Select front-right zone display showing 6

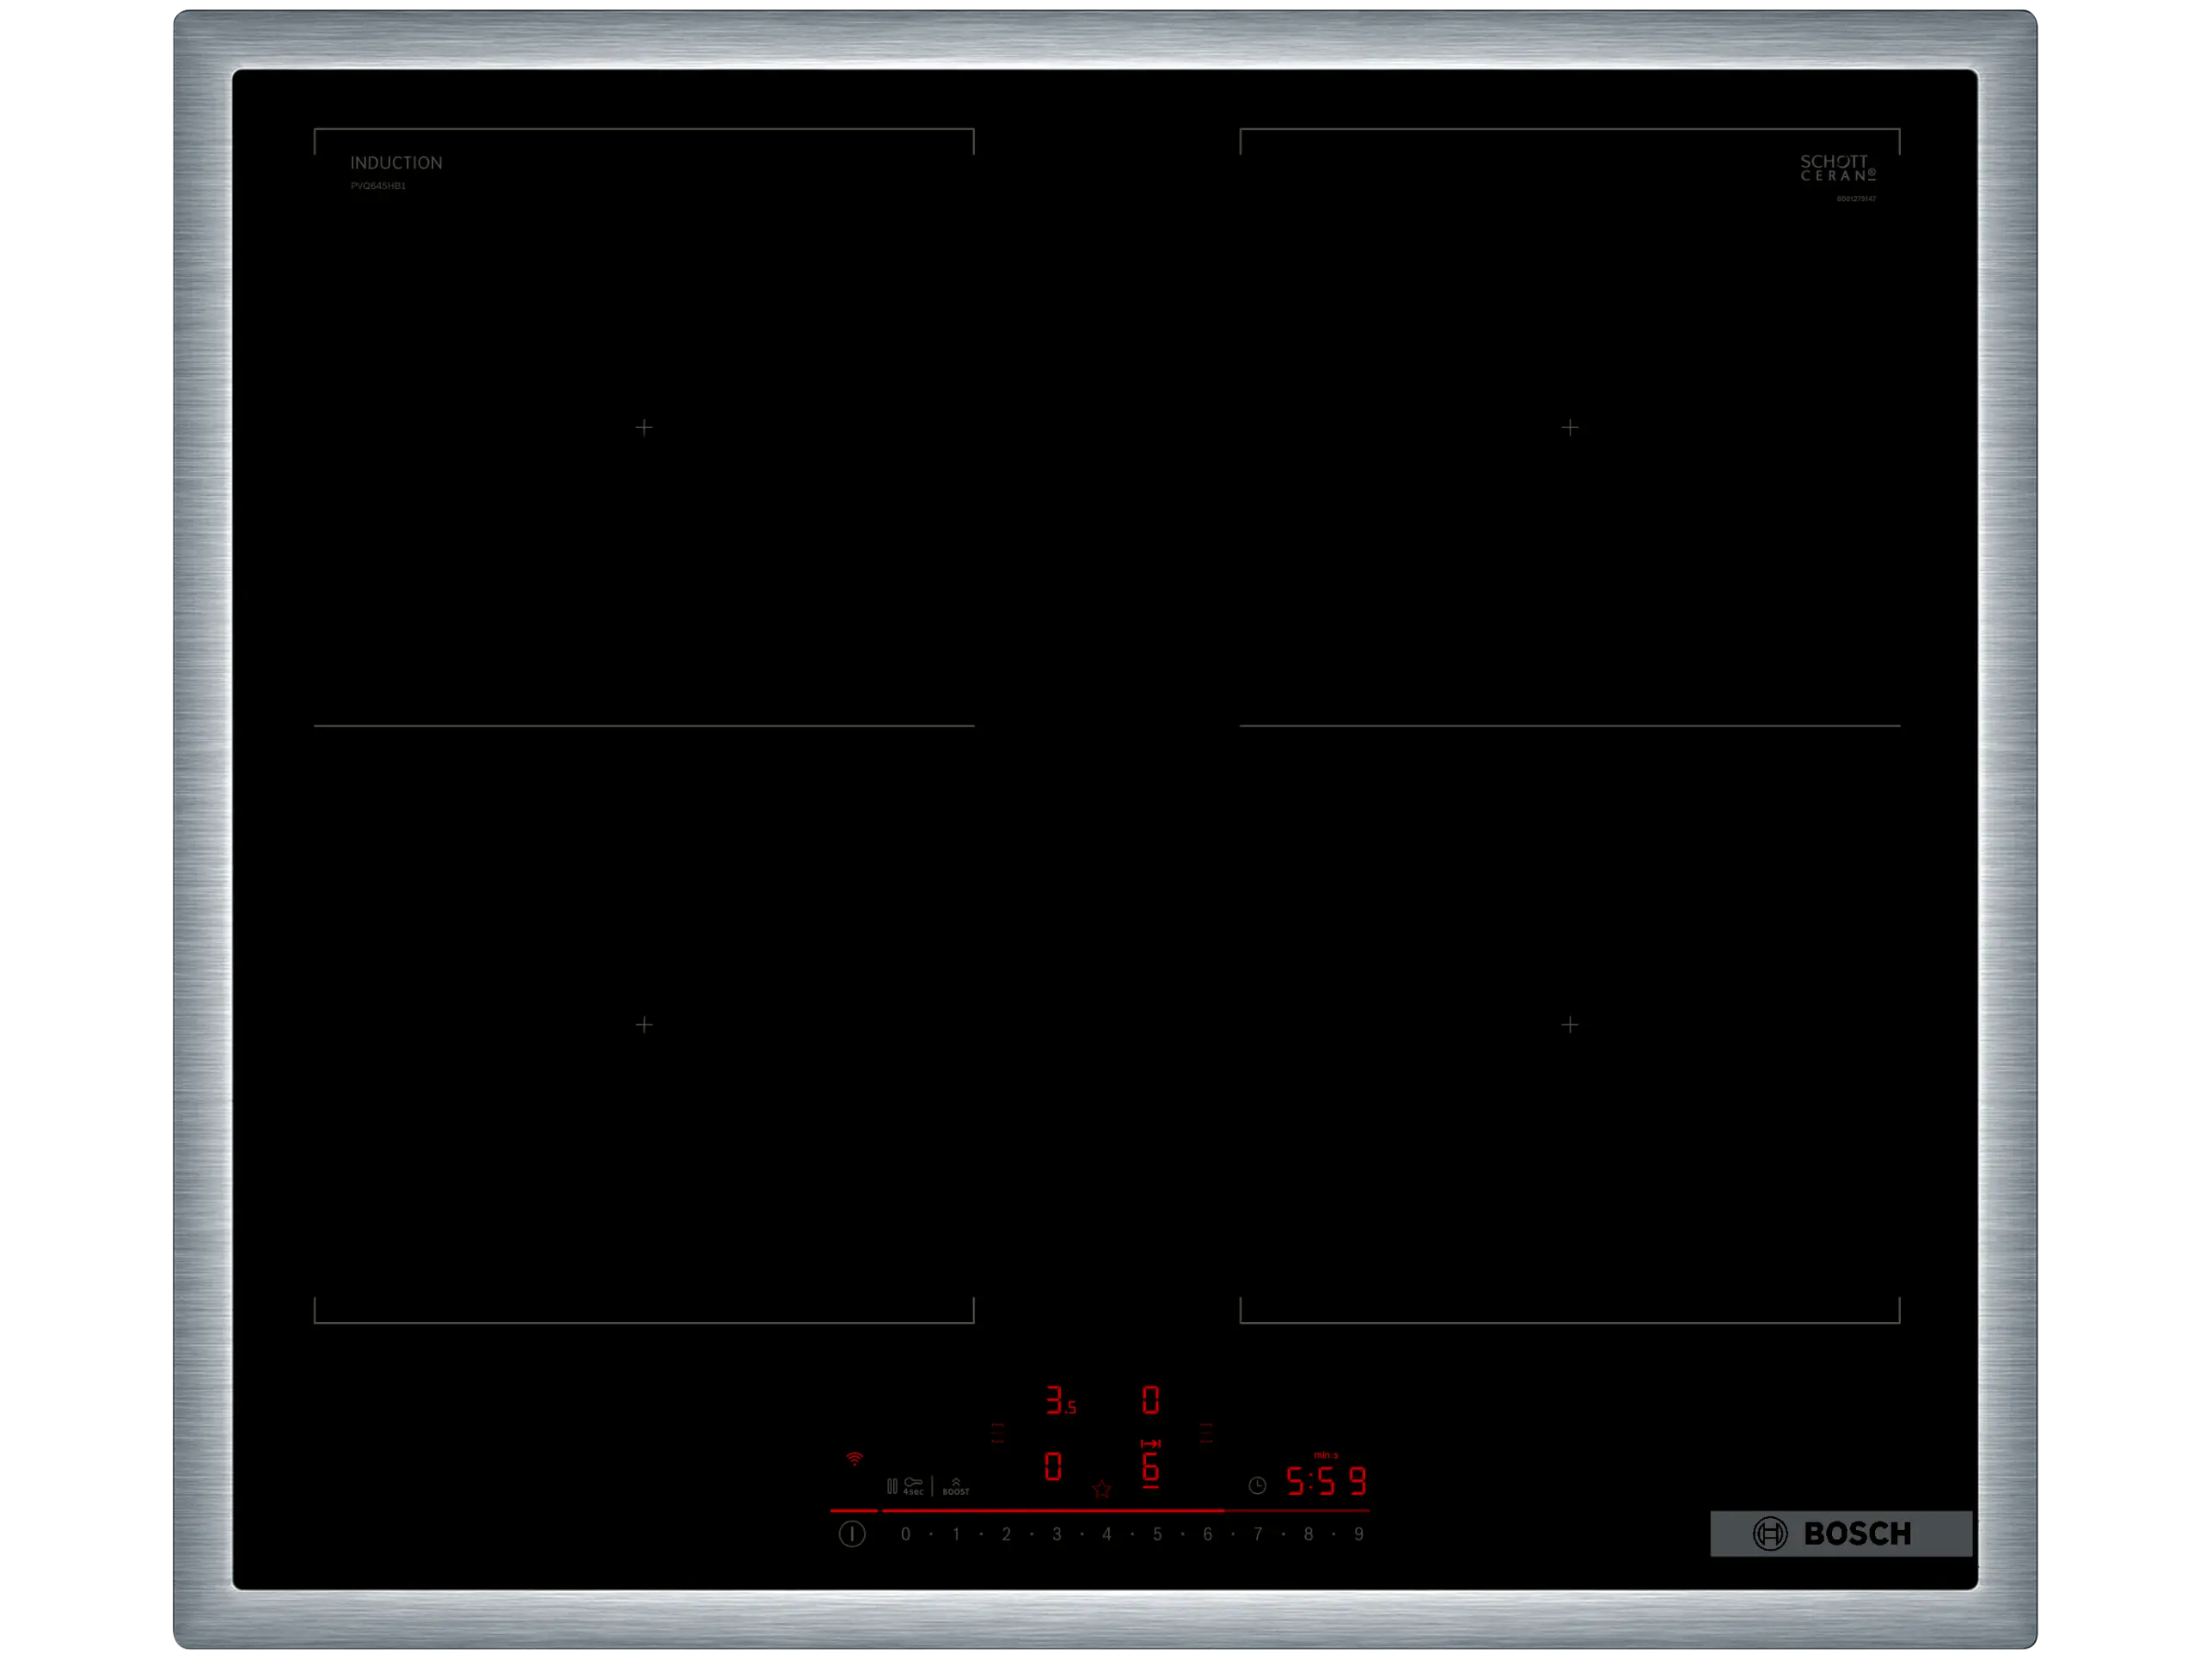tap(1150, 1466)
